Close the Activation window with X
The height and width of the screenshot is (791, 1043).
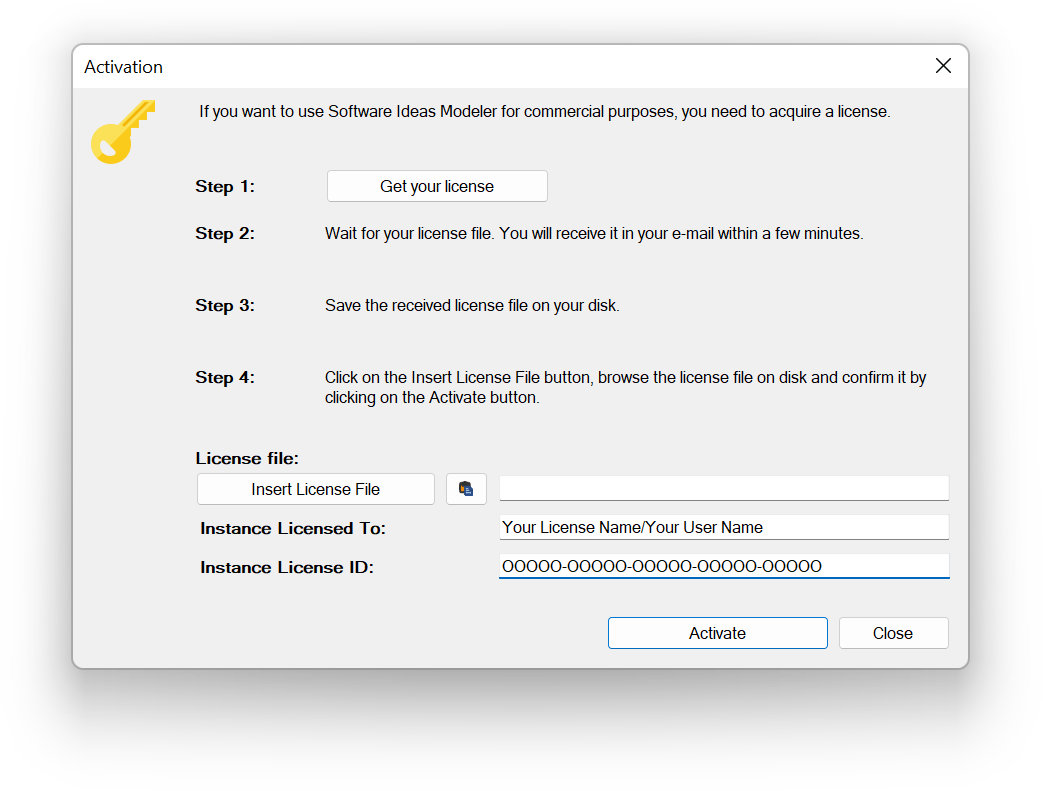(943, 66)
